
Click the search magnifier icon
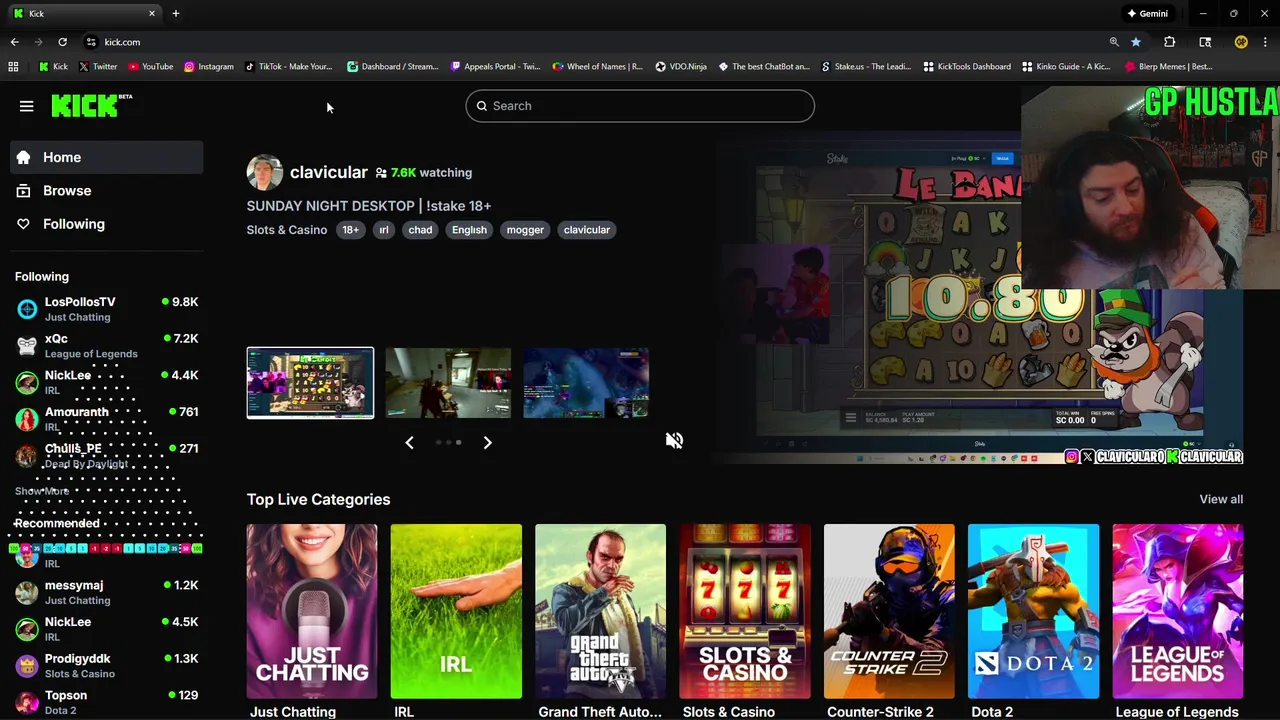coord(481,106)
